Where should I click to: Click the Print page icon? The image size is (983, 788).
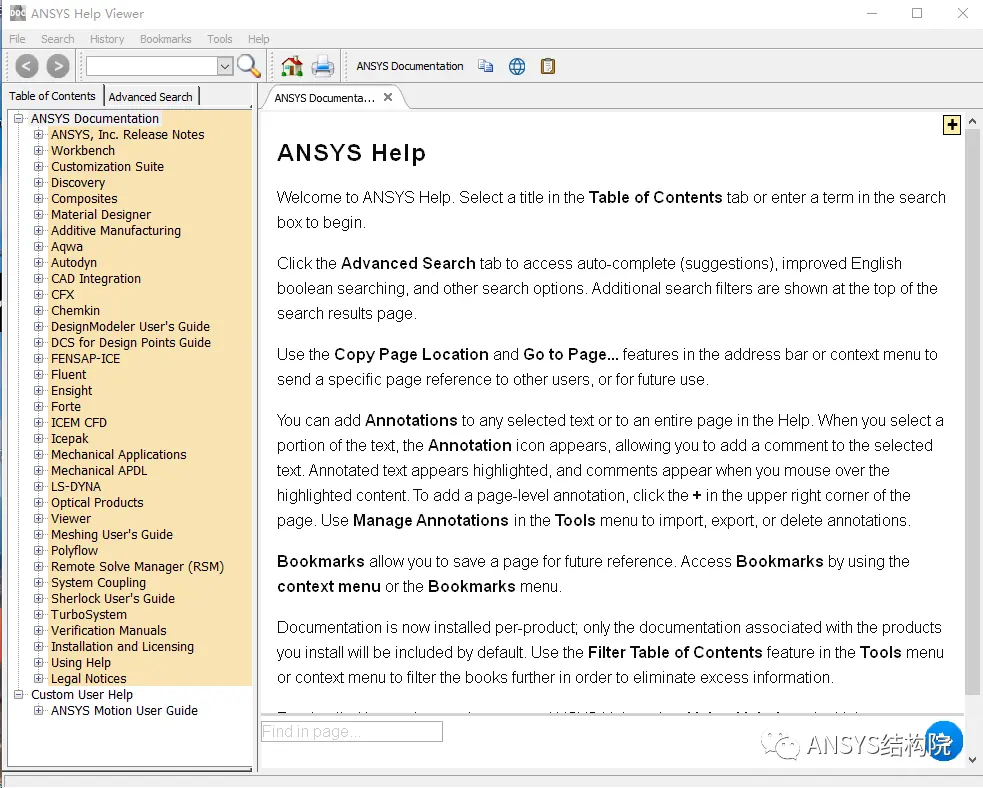(323, 66)
